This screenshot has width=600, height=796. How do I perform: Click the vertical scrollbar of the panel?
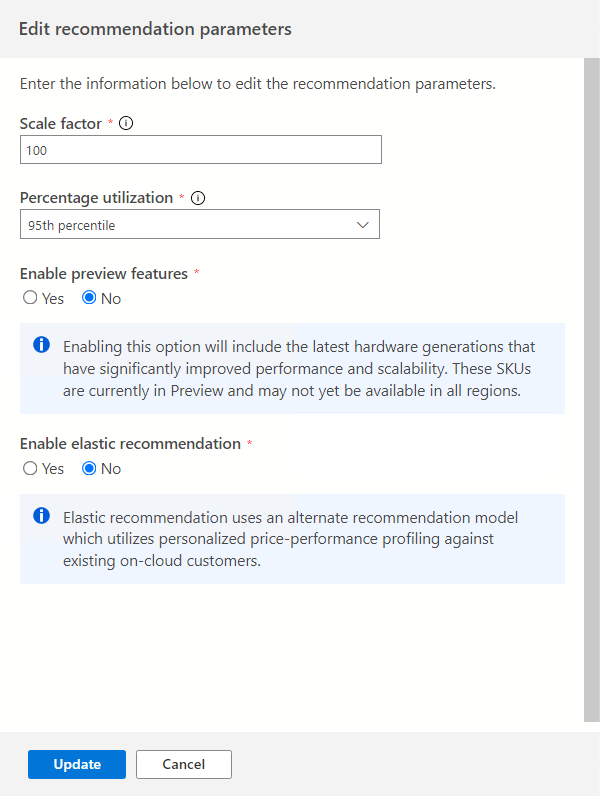(x=590, y=390)
